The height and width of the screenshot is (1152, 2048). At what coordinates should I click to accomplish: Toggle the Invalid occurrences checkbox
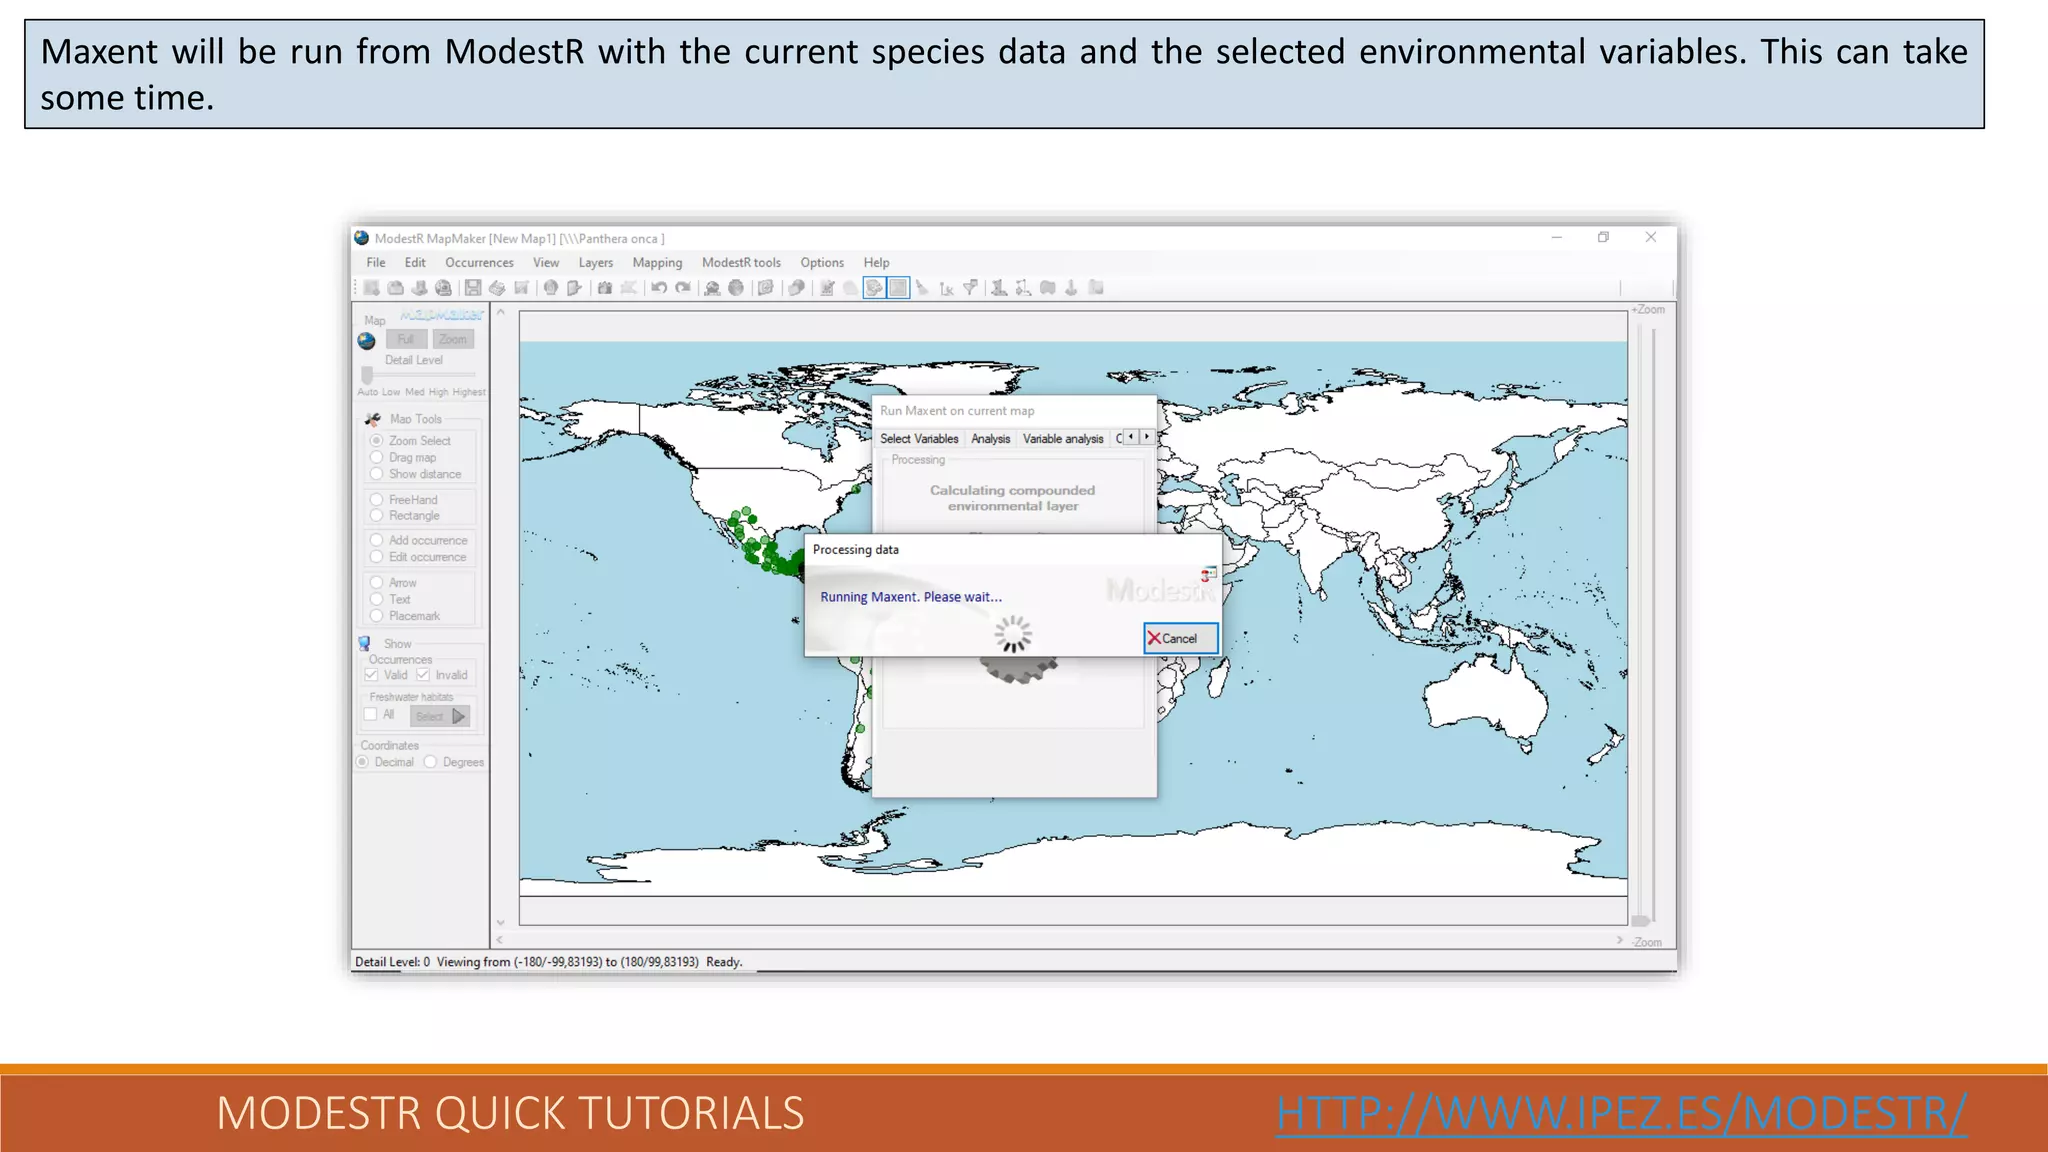click(423, 675)
